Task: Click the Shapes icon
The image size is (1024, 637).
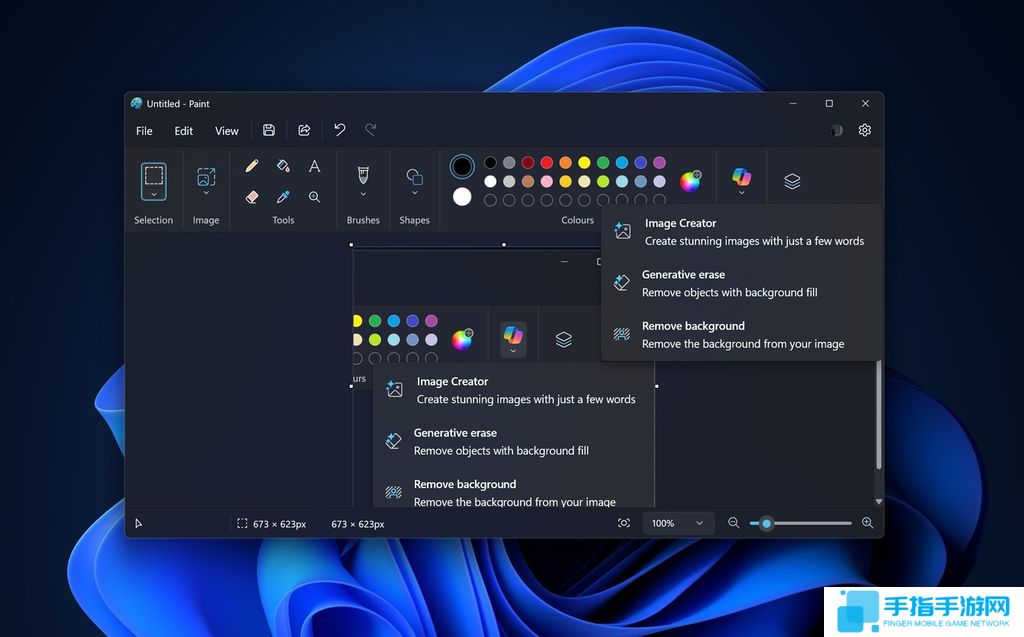Action: click(x=415, y=176)
